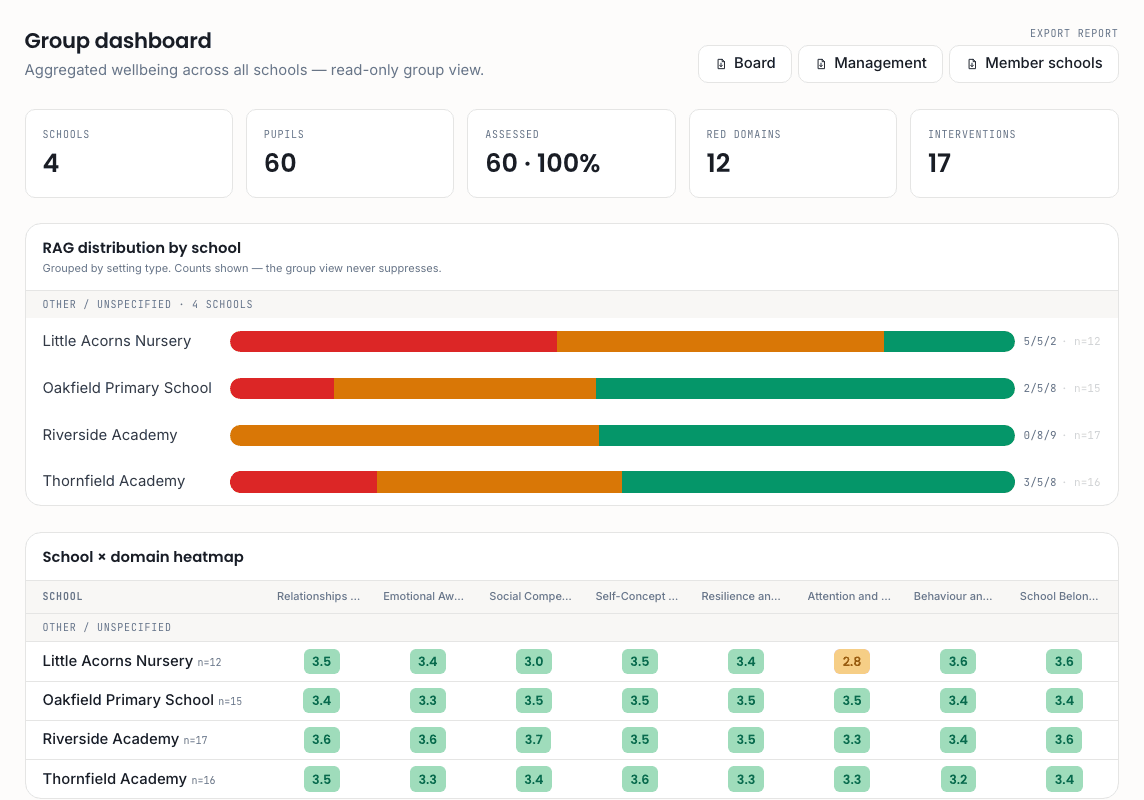
Task: Export the Member schools report
Action: tap(1034, 64)
